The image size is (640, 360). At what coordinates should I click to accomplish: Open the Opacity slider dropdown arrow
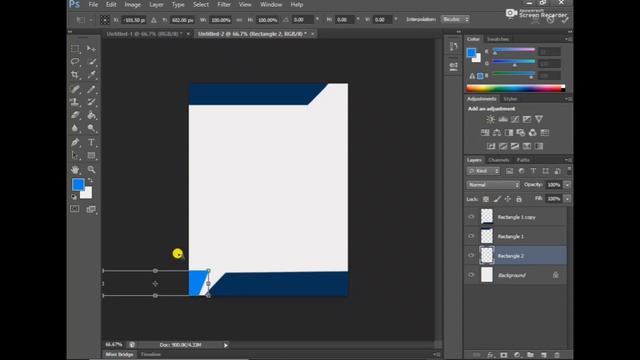[567, 185]
